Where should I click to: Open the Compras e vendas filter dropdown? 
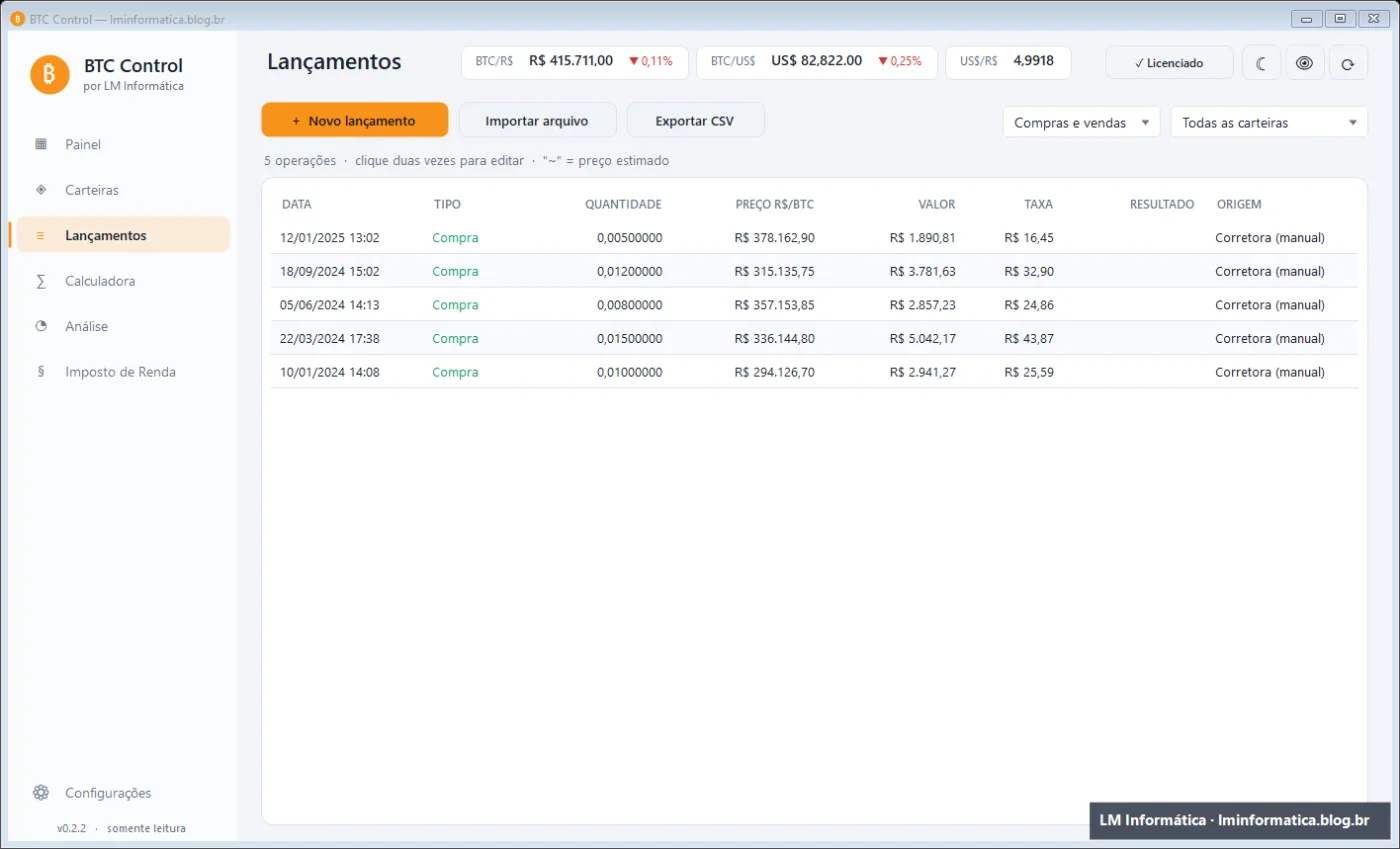(x=1081, y=122)
